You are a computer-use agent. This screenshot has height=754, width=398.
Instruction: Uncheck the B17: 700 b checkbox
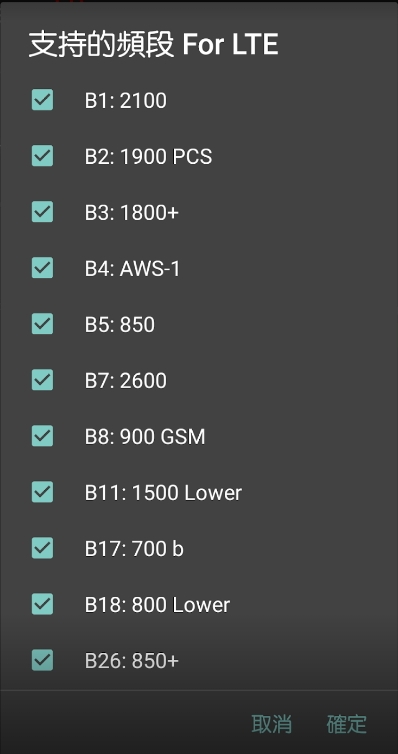point(42,548)
